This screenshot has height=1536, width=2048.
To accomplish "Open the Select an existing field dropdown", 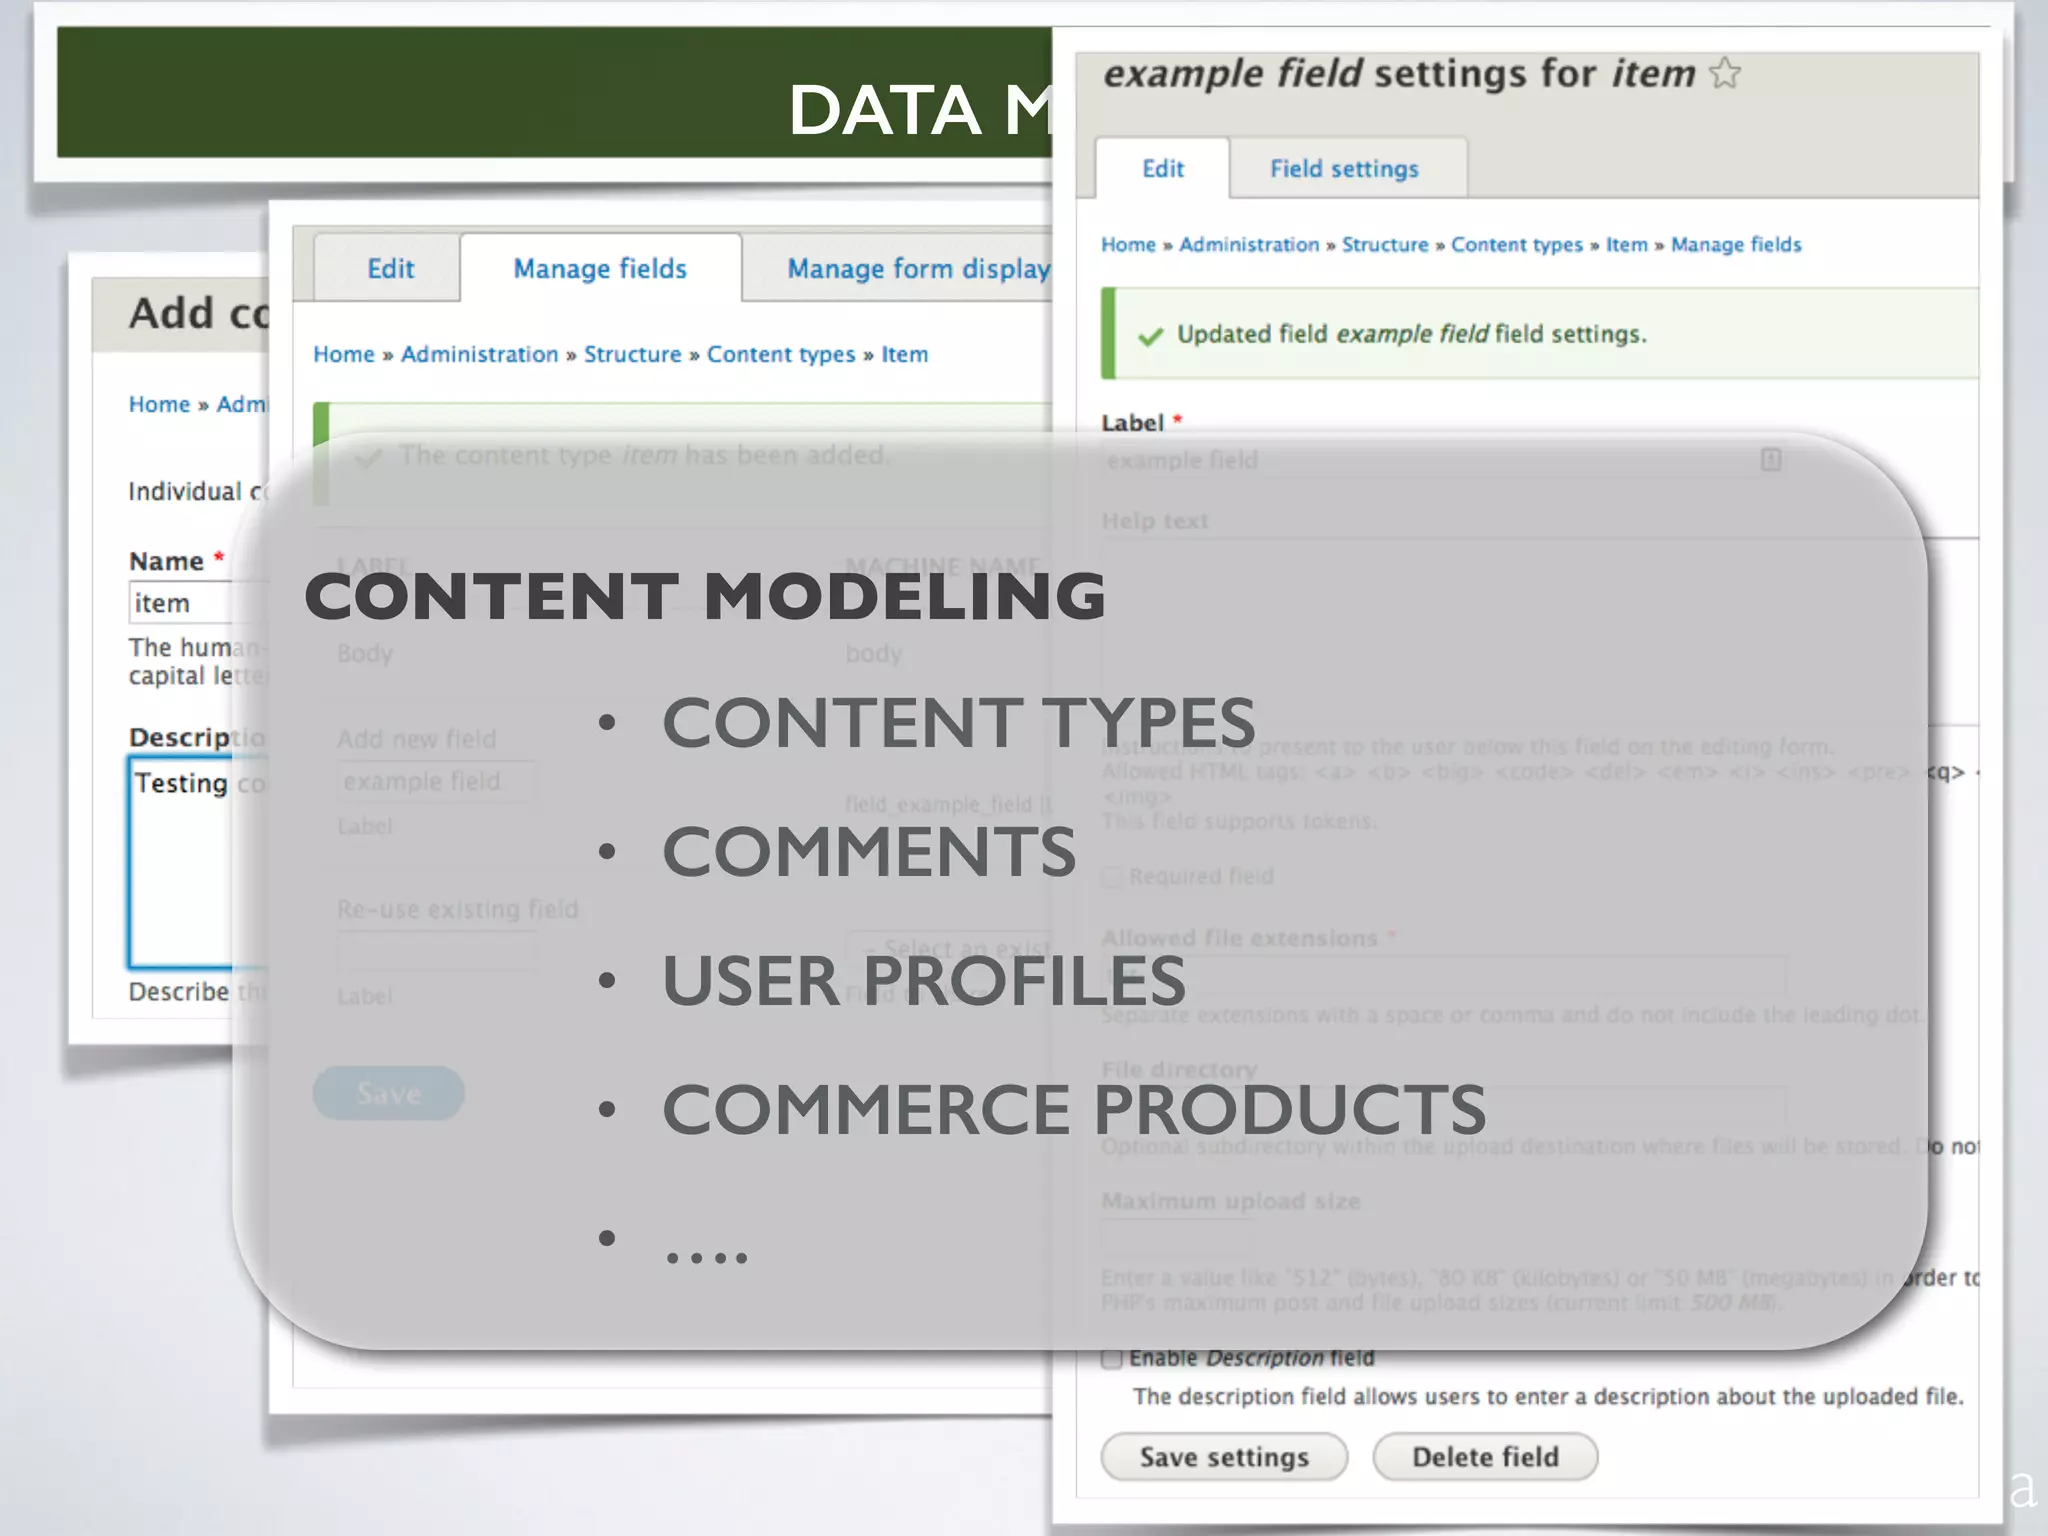I will click(950, 948).
